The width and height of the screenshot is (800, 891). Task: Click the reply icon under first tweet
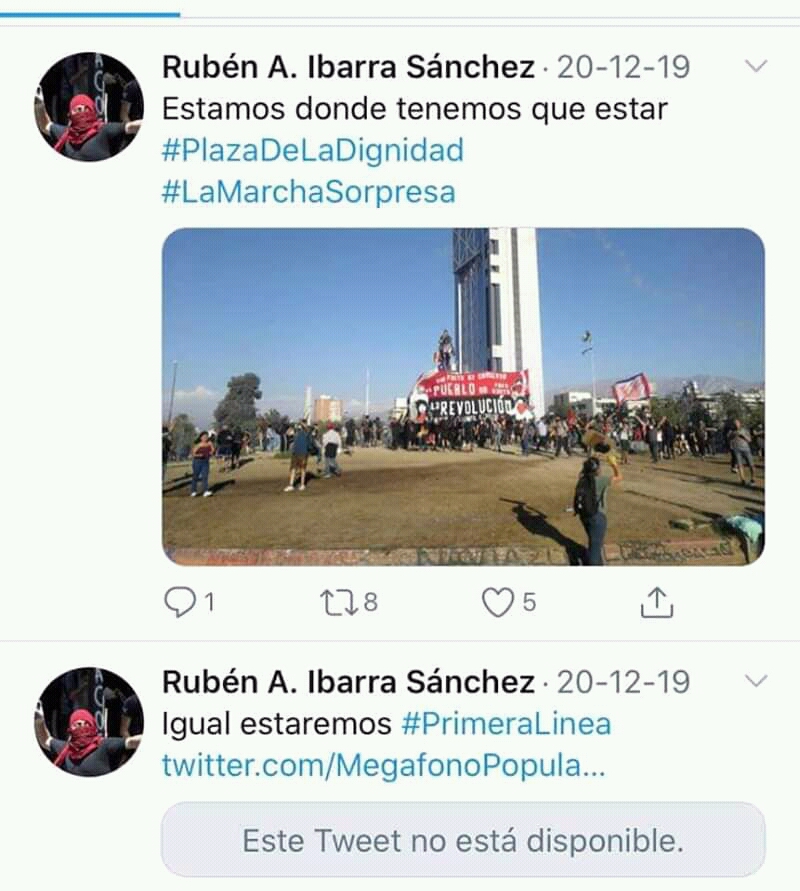180,602
